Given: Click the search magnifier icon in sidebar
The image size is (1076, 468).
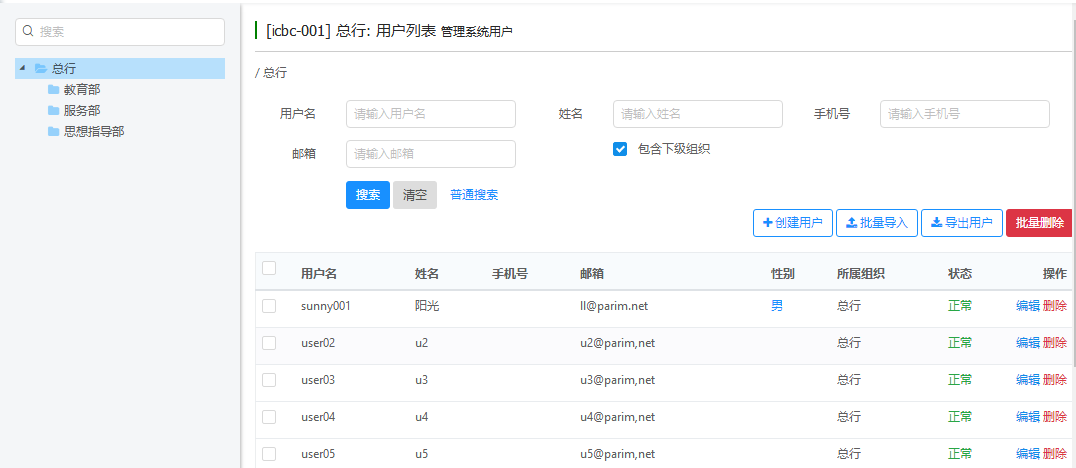Looking at the screenshot, I should coord(28,32).
